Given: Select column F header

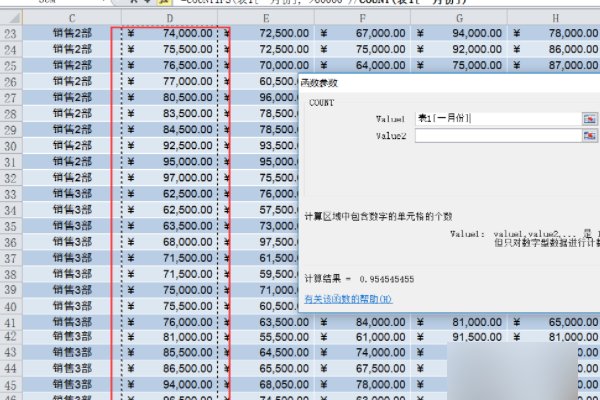Looking at the screenshot, I should point(362,18).
